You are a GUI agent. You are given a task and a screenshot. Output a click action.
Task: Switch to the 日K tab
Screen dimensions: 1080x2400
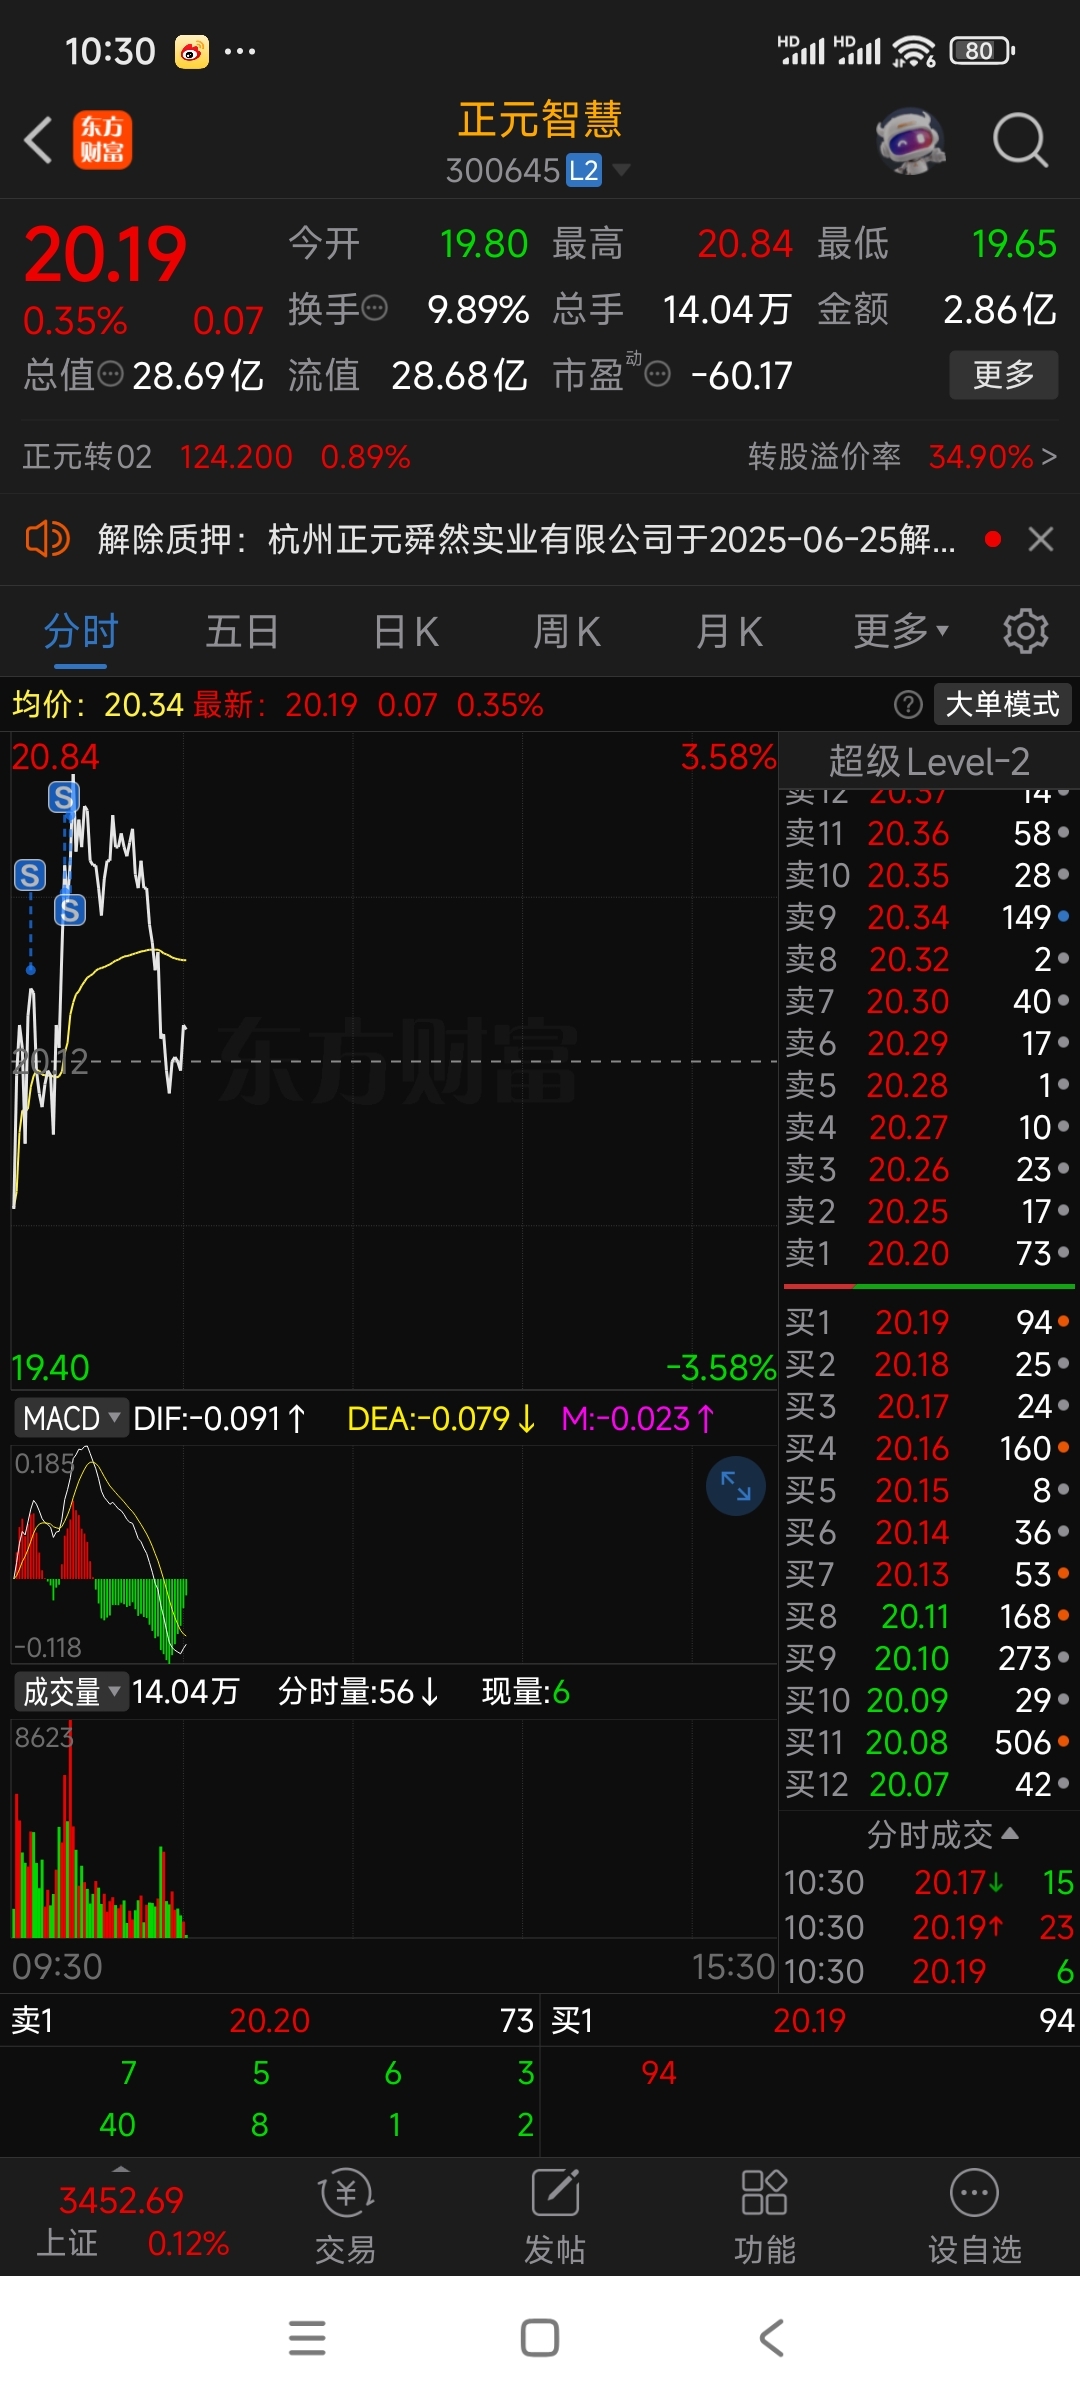point(405,632)
